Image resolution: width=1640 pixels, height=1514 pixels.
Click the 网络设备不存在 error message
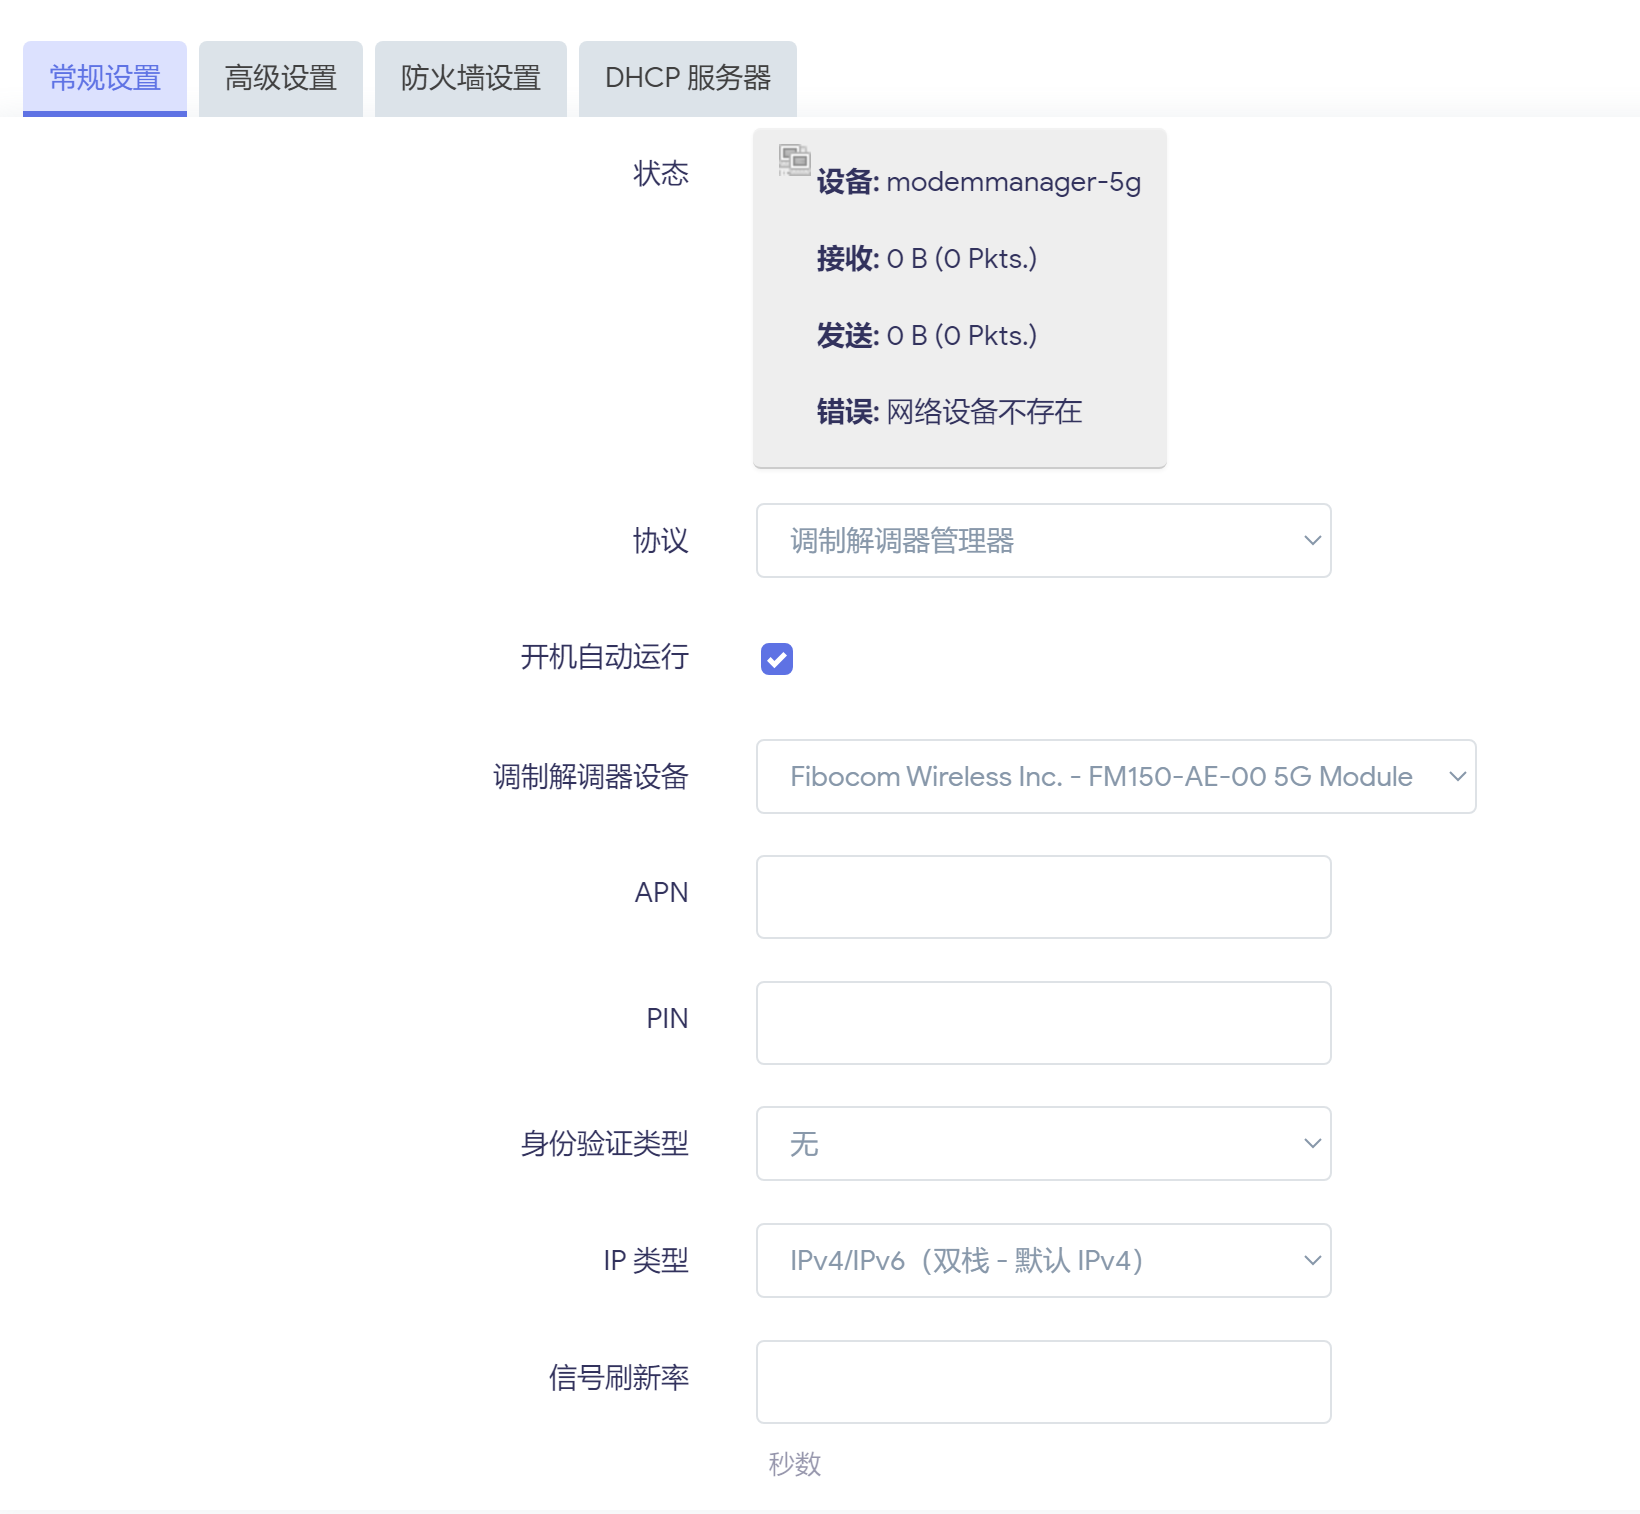[x=982, y=411]
